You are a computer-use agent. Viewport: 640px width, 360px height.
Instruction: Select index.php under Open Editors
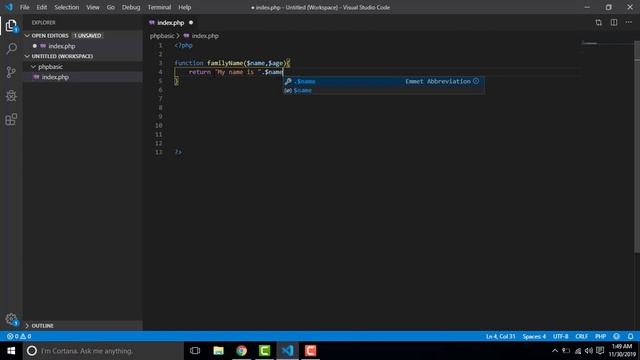pyautogui.click(x=82, y=46)
